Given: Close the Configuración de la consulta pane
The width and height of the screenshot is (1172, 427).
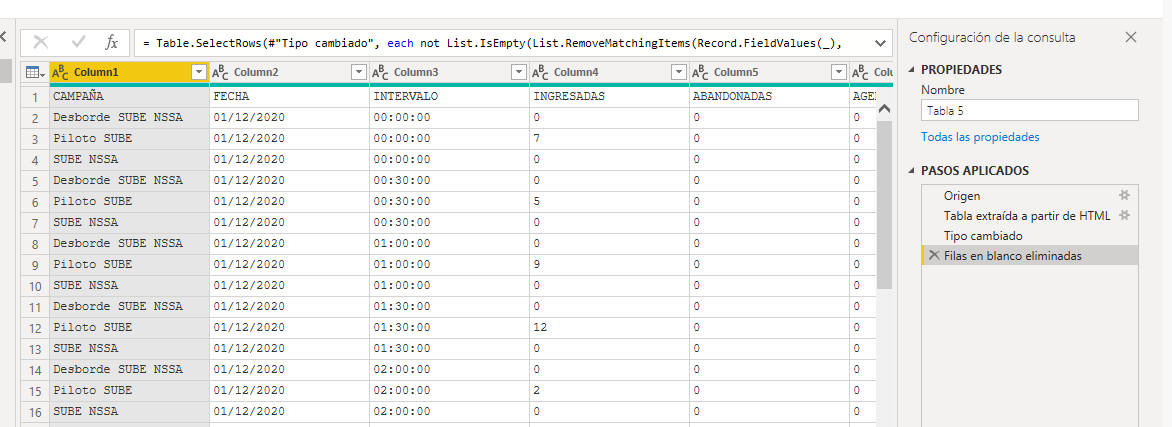Looking at the screenshot, I should [x=1131, y=37].
